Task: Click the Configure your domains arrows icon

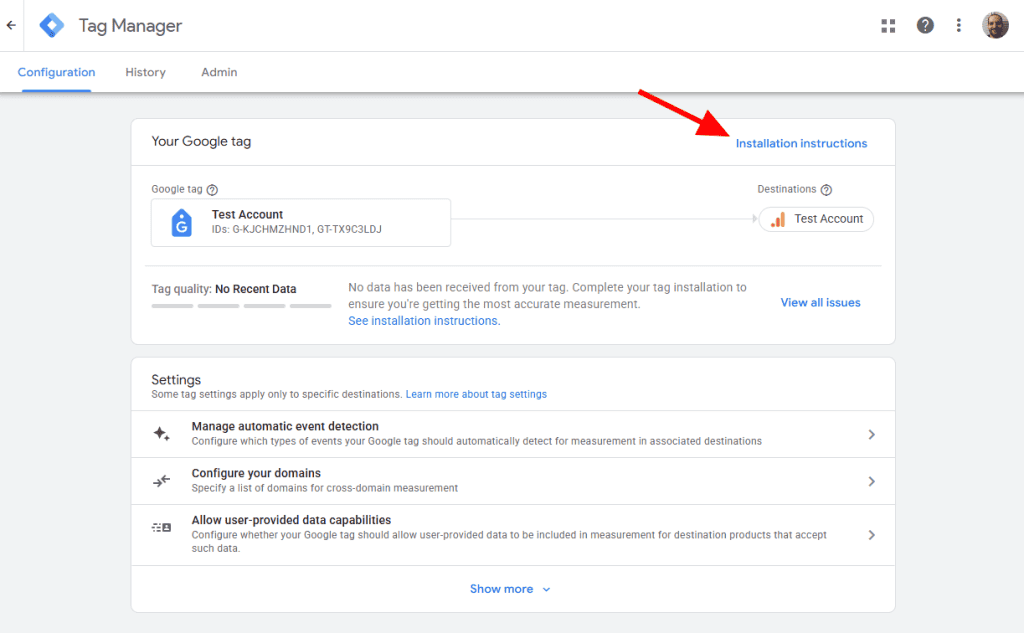Action: [x=161, y=481]
